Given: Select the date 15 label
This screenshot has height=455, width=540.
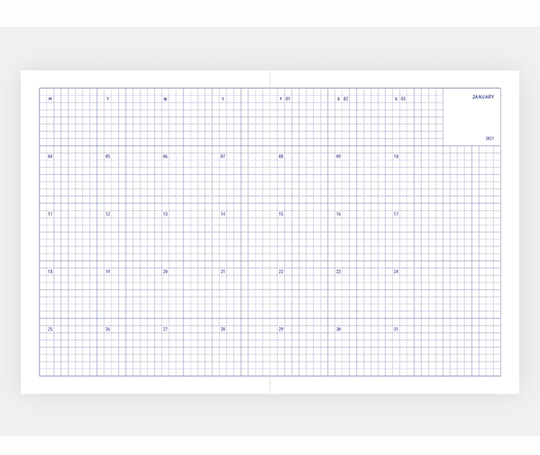Looking at the screenshot, I should [281, 214].
